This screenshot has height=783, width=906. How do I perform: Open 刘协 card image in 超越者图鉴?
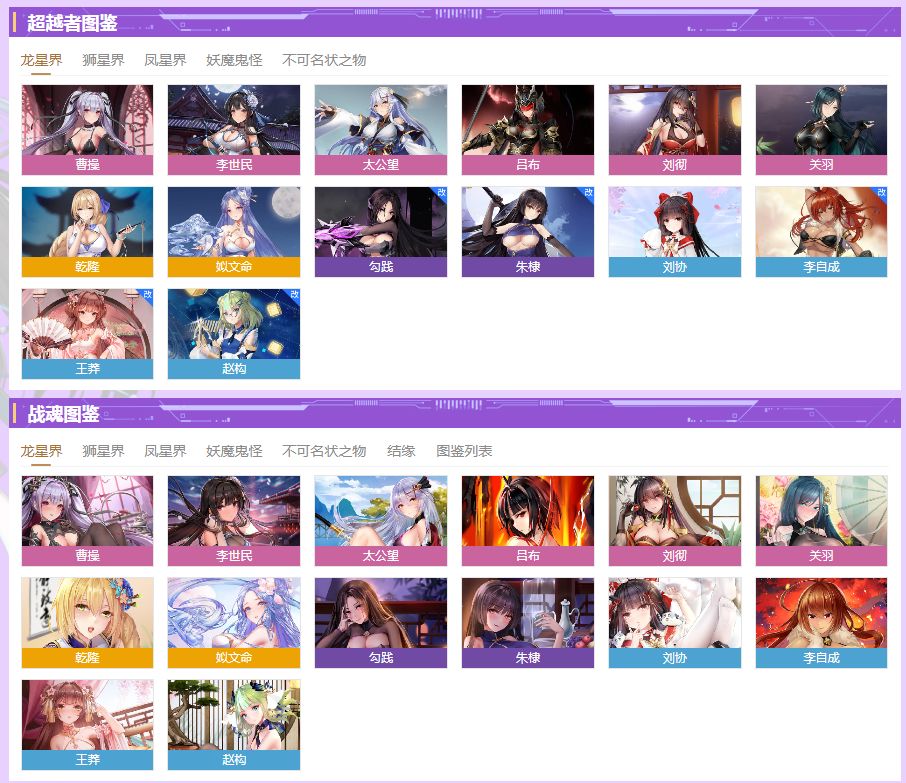[x=674, y=222]
